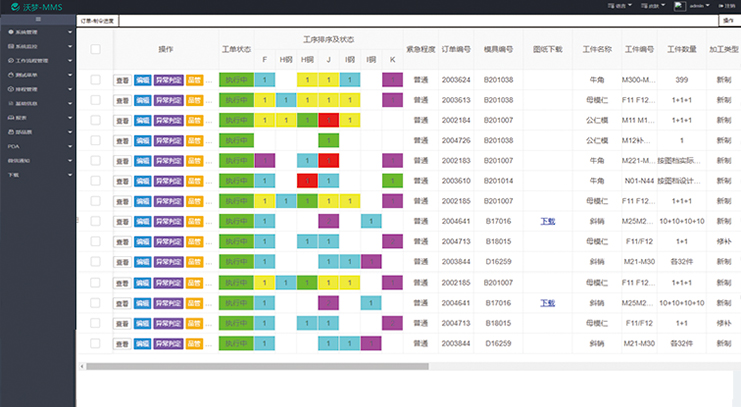Check the row checkbox for order 2003624
This screenshot has width=741, height=407.
coord(95,79)
